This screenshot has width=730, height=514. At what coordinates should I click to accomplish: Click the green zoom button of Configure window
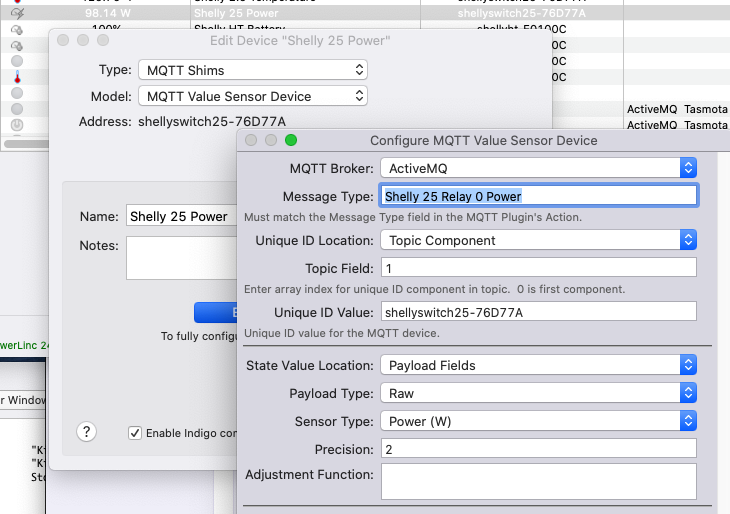291,140
